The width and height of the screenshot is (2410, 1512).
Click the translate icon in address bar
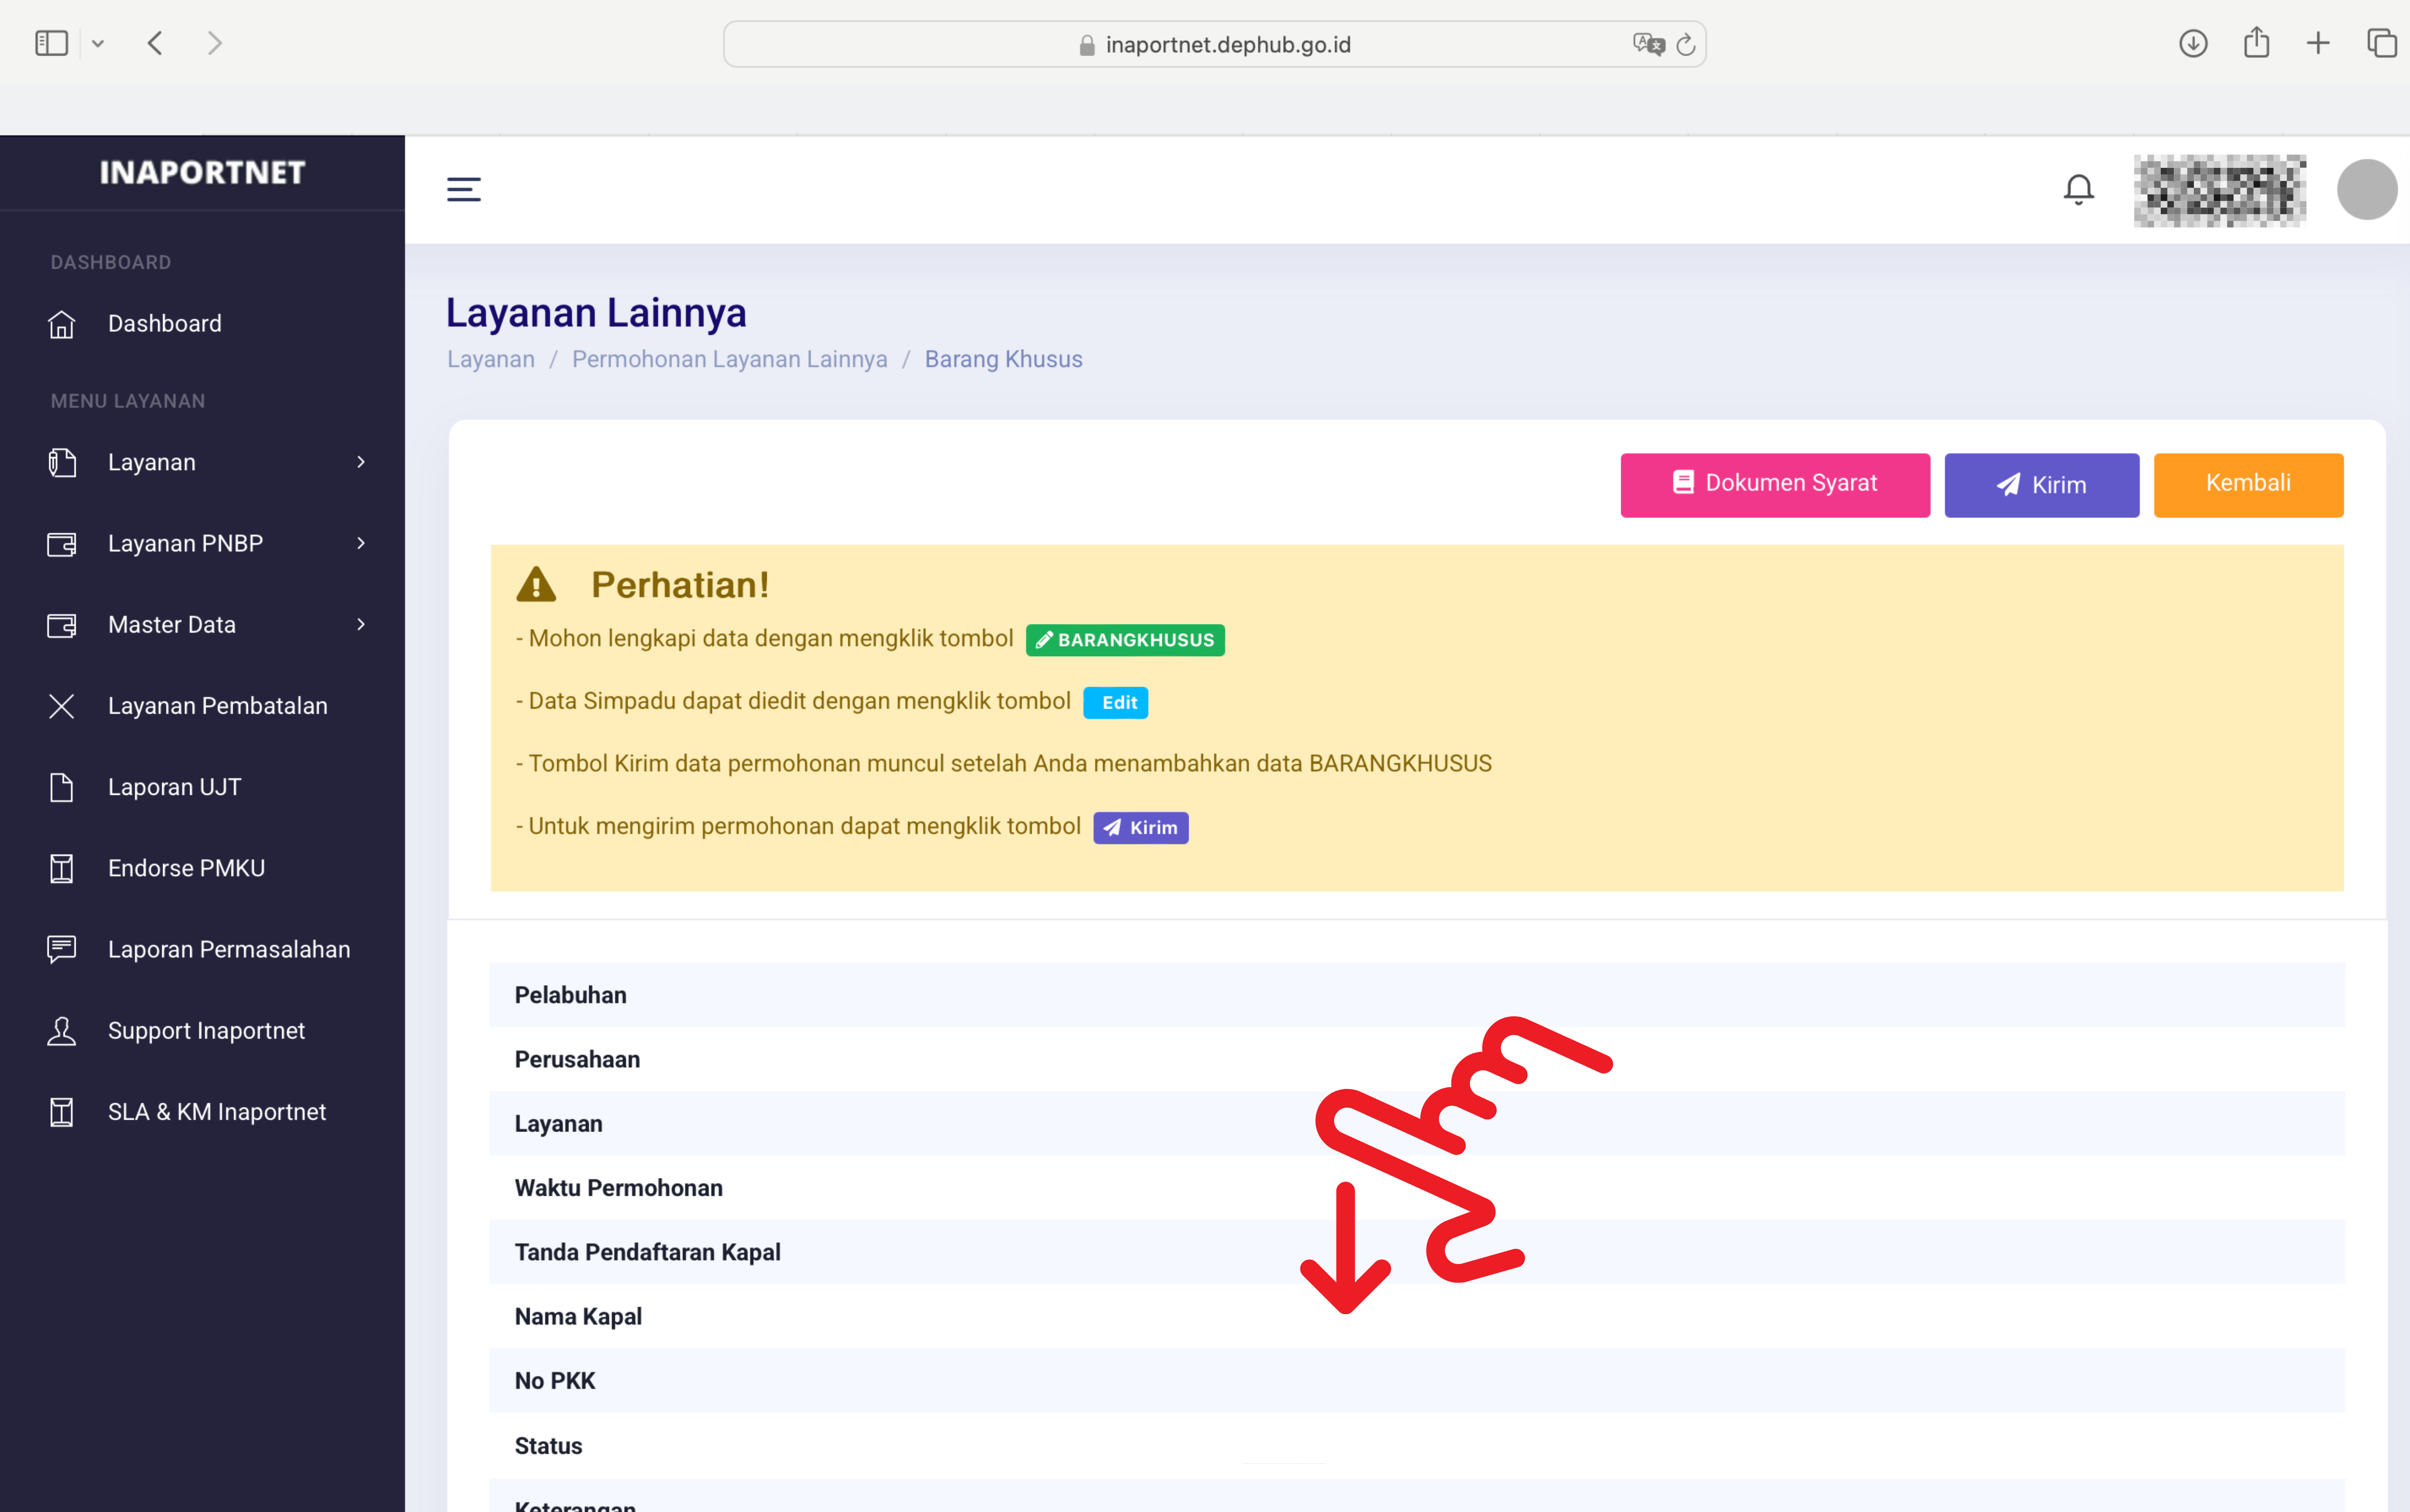(1647, 45)
